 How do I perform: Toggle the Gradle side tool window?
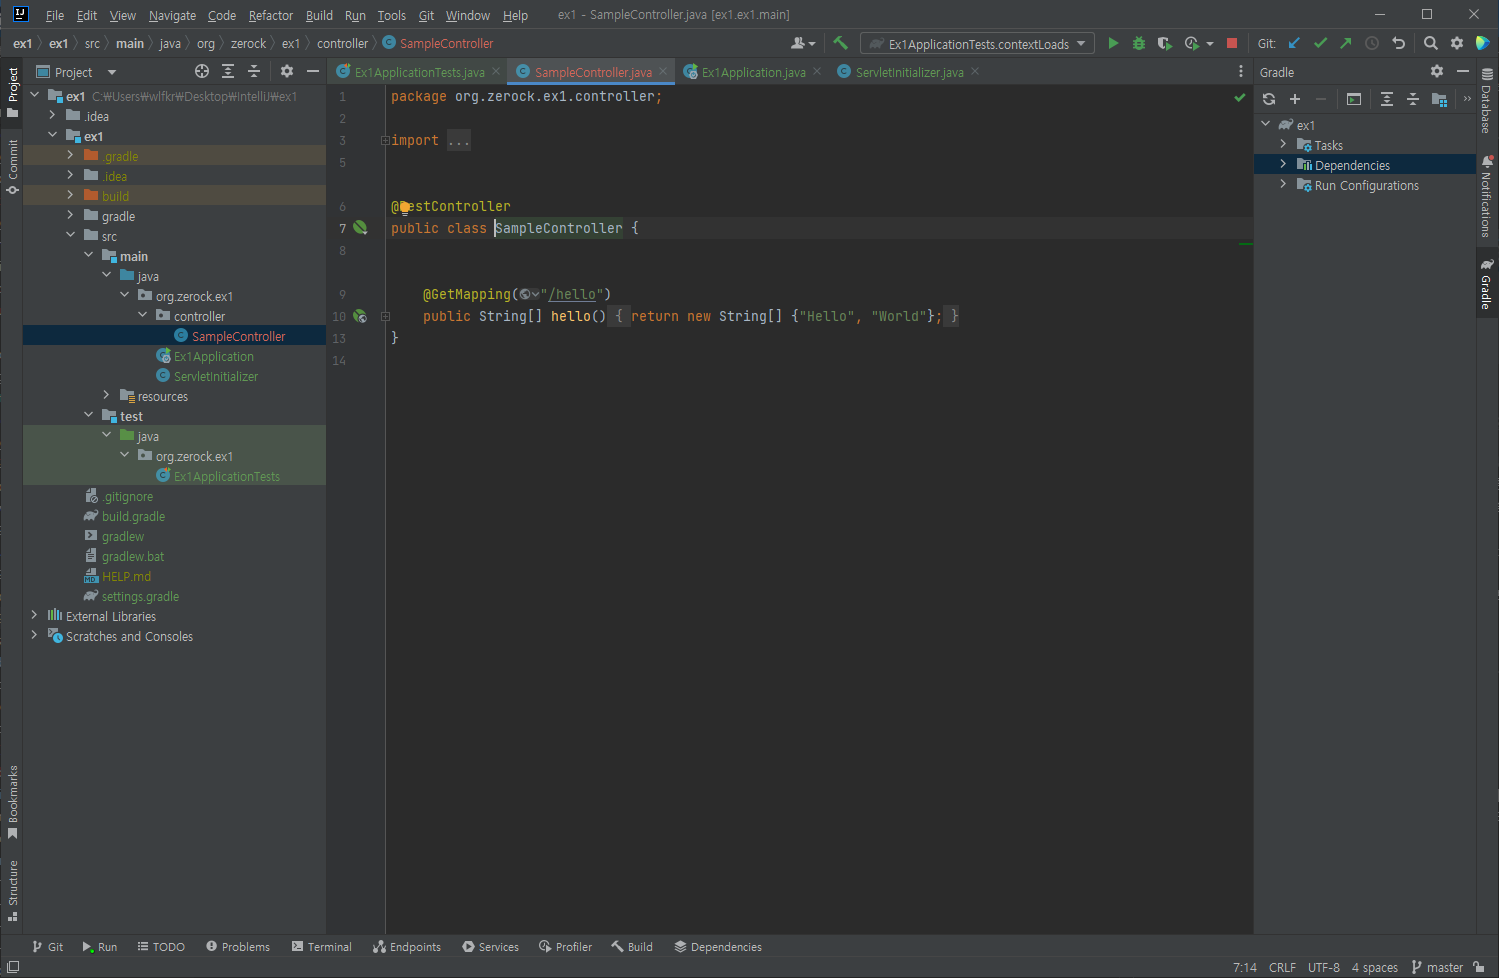tap(1487, 284)
